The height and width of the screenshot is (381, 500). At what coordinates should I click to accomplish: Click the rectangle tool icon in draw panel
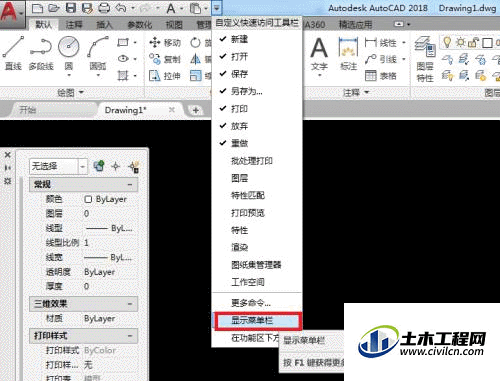point(123,43)
